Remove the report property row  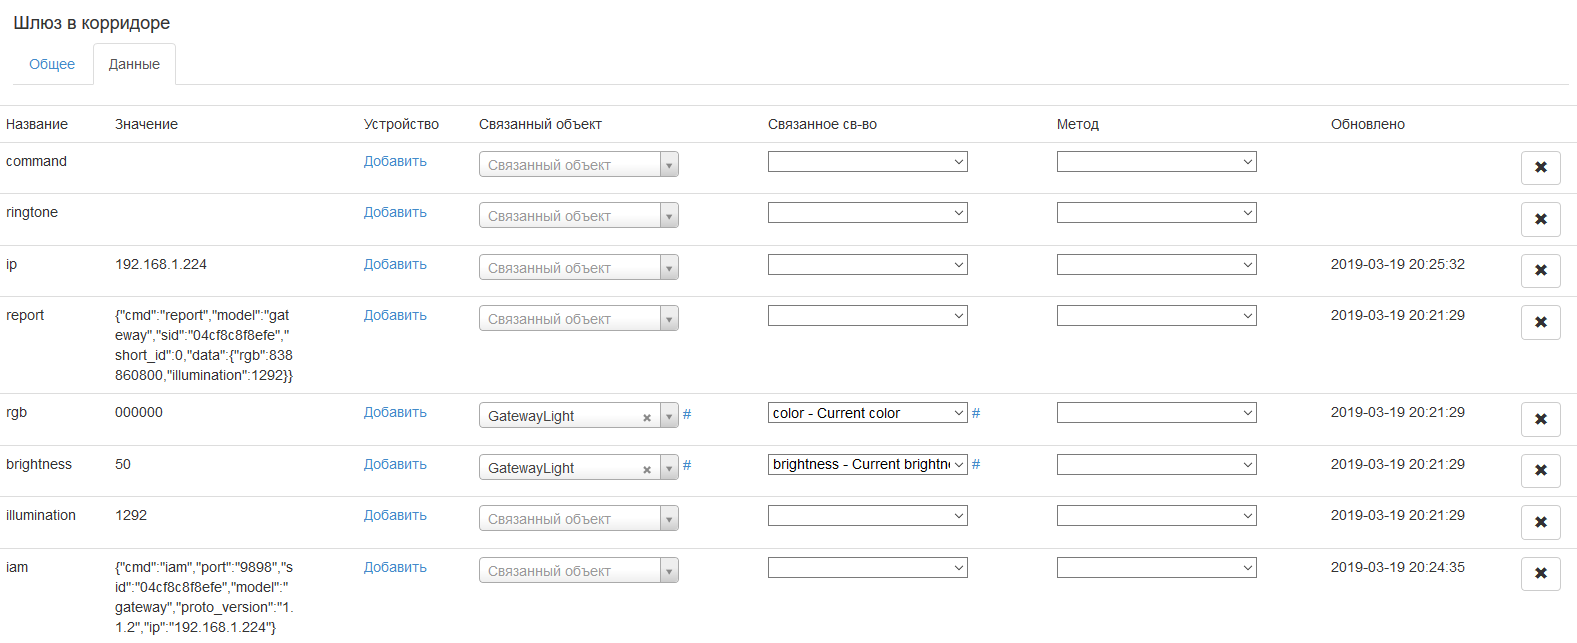(1540, 322)
